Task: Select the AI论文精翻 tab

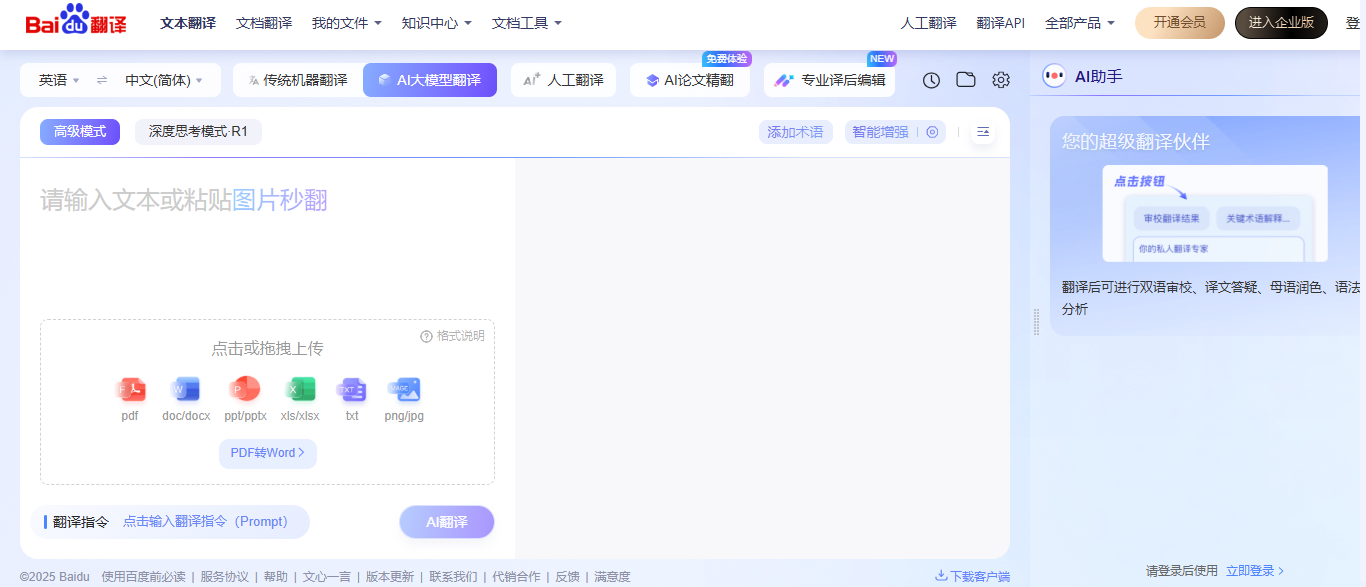Action: [x=689, y=80]
